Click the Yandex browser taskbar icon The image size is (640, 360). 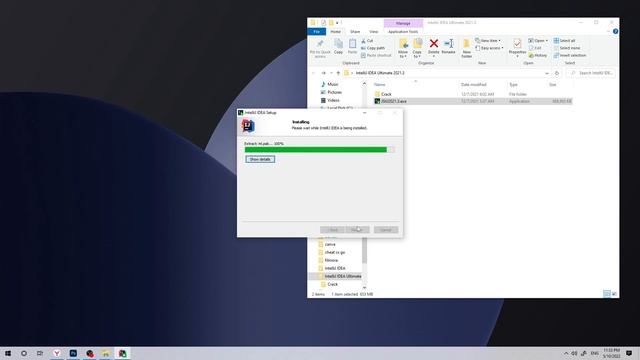(57, 353)
